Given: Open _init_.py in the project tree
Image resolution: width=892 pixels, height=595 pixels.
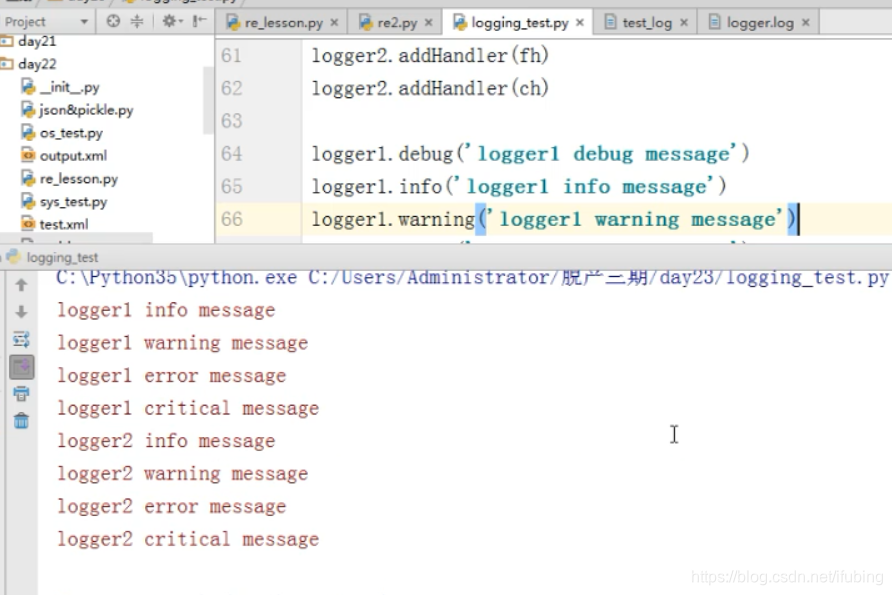Looking at the screenshot, I should click(69, 87).
